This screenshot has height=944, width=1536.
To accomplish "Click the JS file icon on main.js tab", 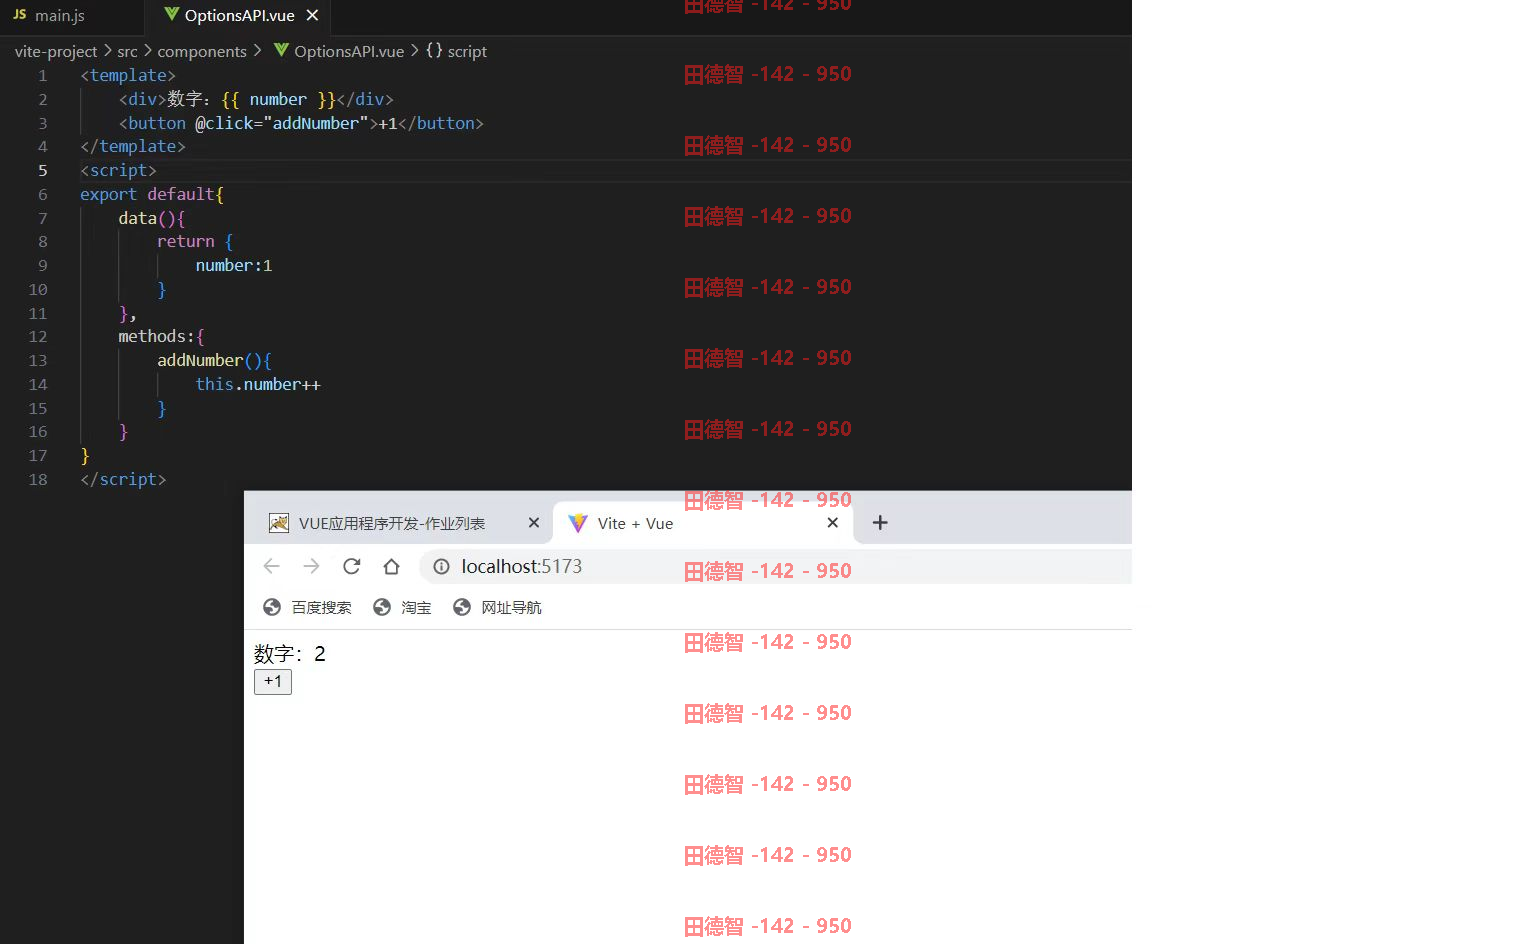I will 20,15.
